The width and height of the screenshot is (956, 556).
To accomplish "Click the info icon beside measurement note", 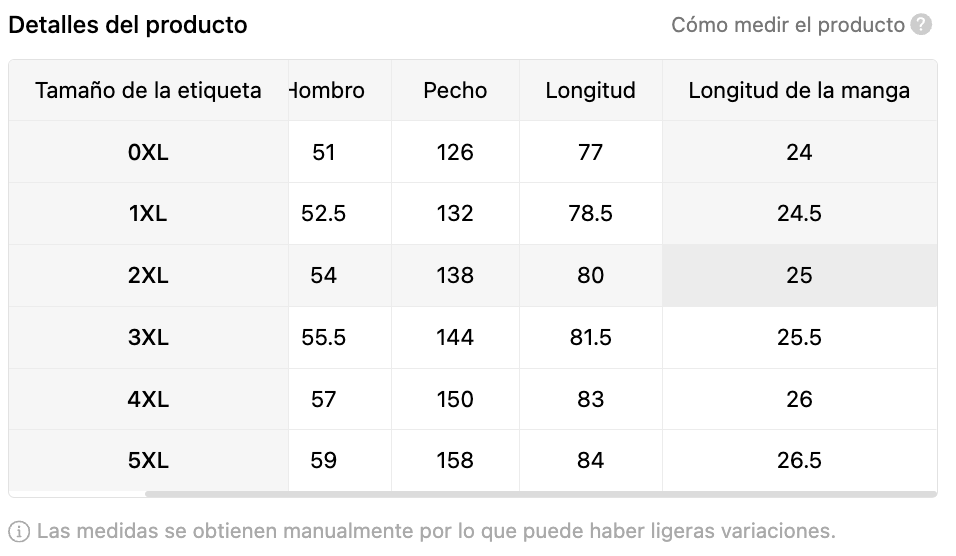I will click(x=19, y=531).
